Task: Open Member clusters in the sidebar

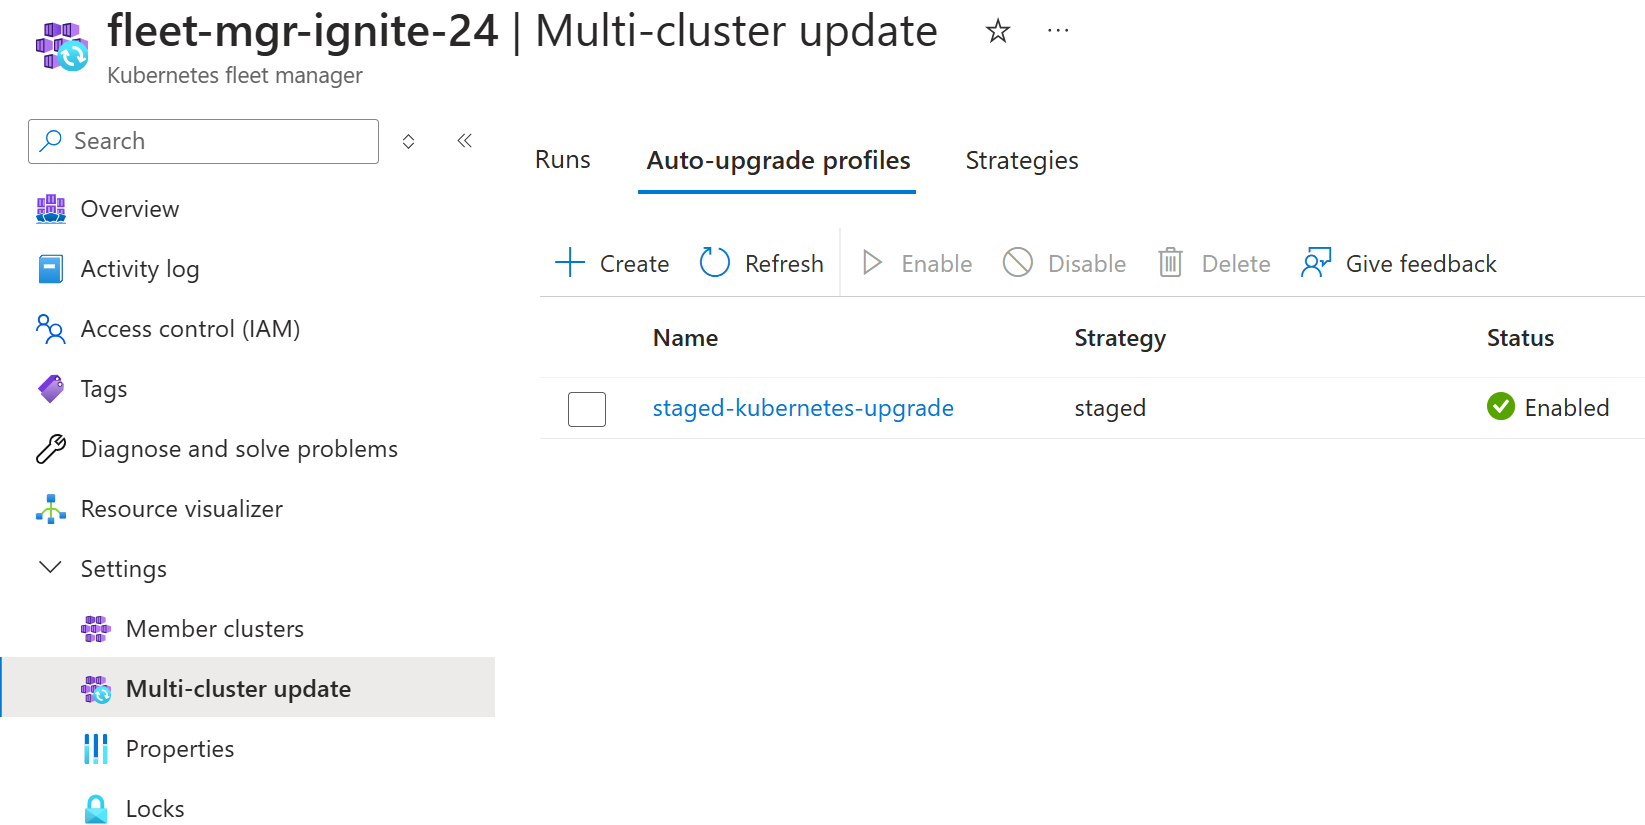Action: 214,629
